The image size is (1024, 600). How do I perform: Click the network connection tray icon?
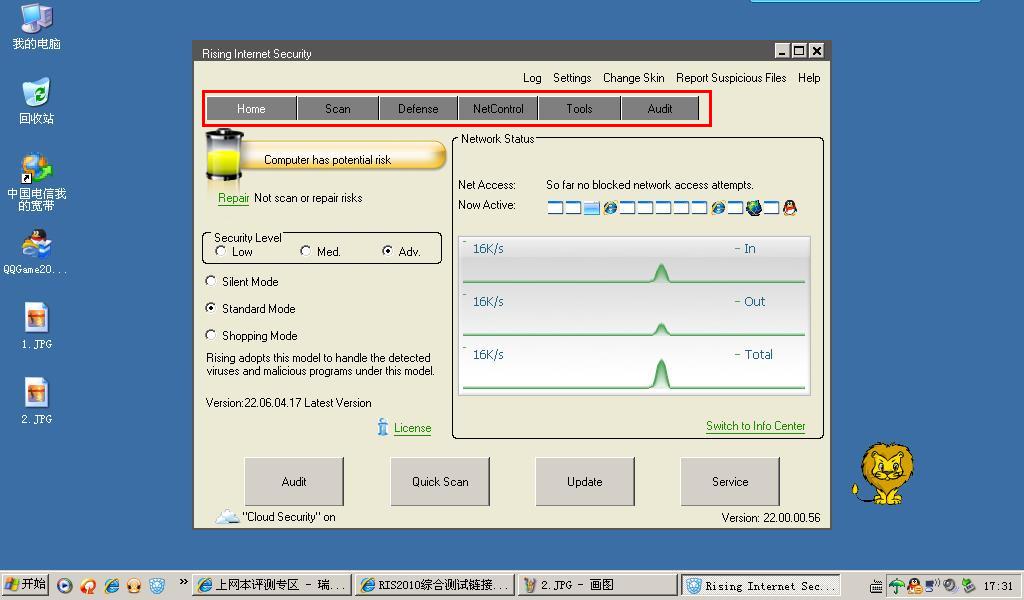(x=932, y=585)
